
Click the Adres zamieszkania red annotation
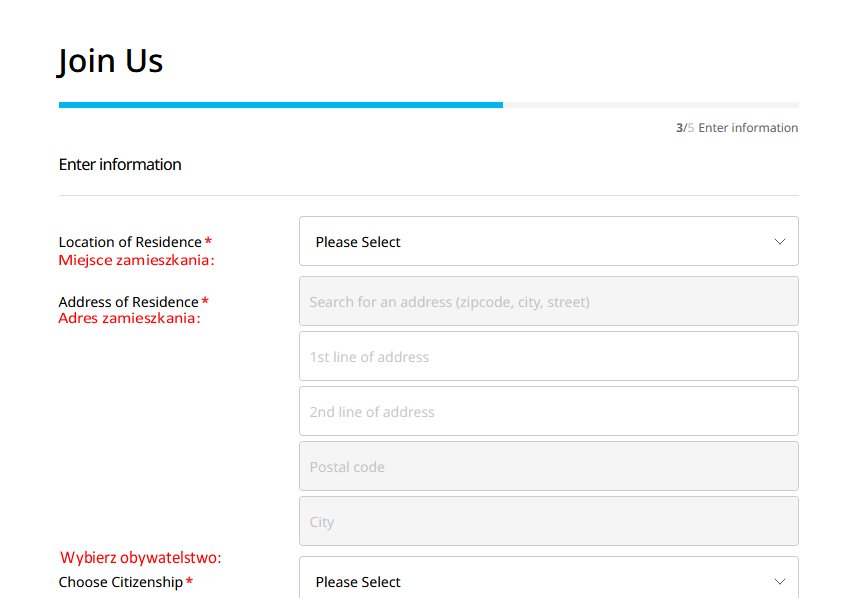129,318
